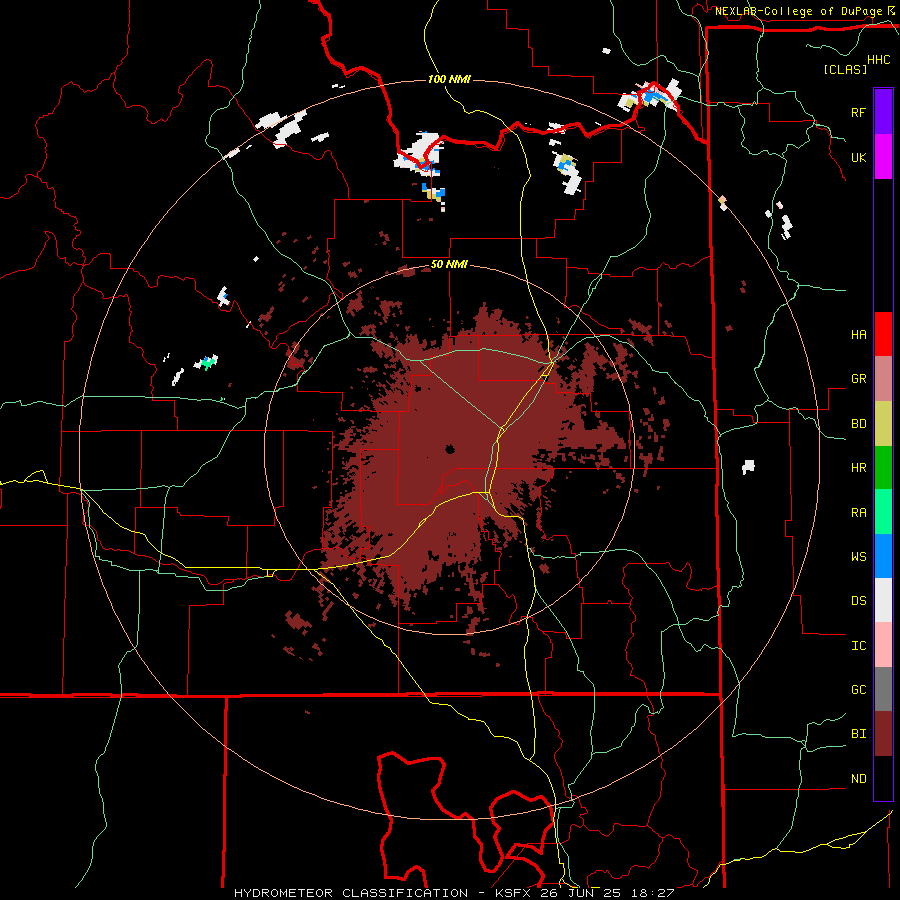Click the black radar site dot at center
Image resolution: width=900 pixels, height=900 pixels.
click(450, 449)
